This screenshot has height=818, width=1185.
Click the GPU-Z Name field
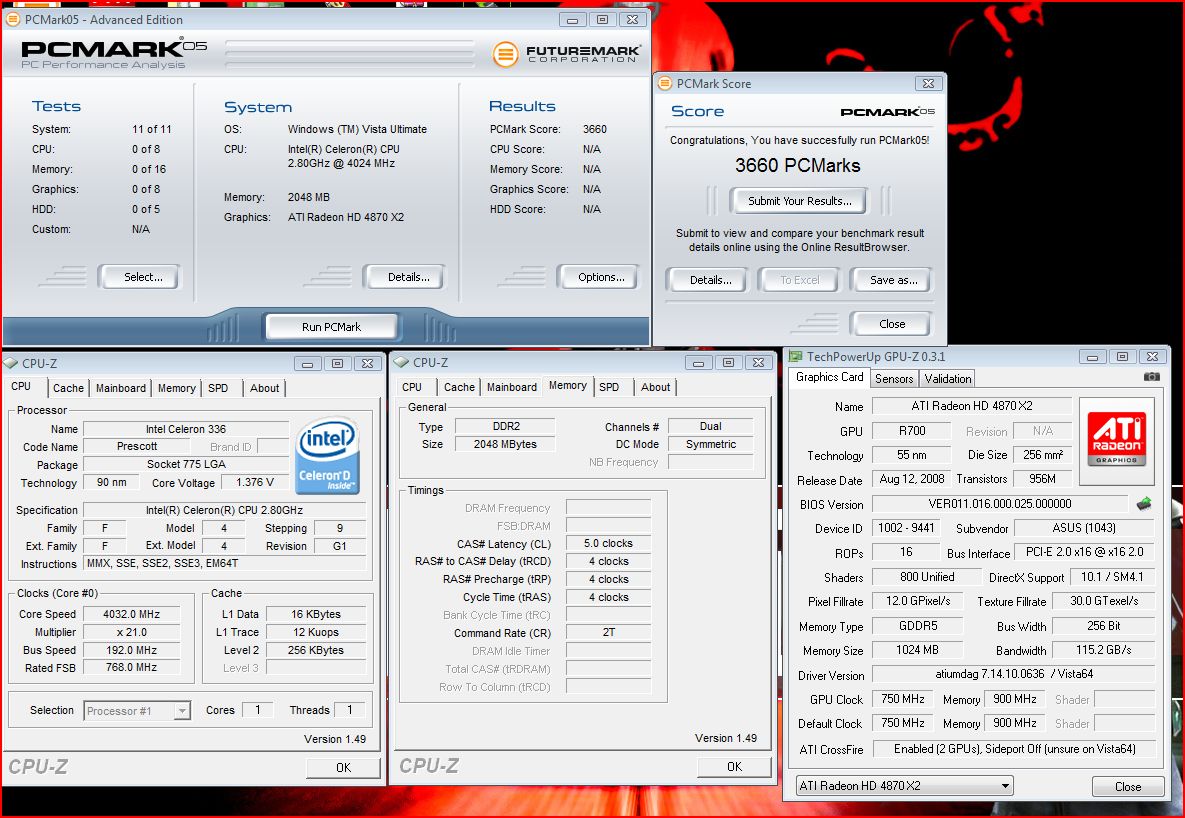click(972, 406)
